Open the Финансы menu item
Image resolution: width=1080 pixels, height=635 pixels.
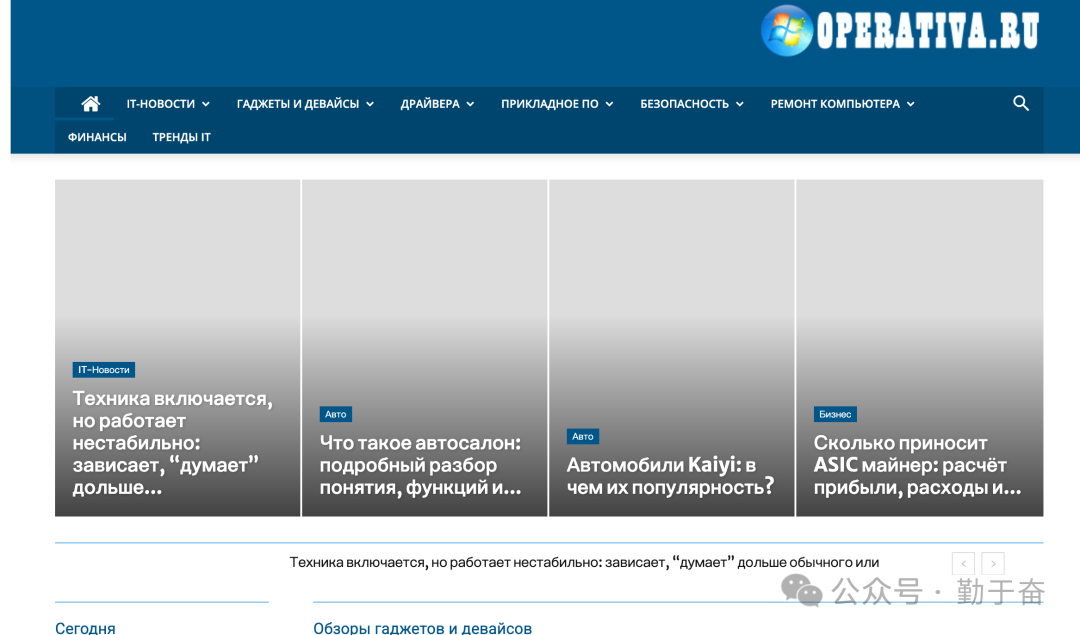coord(97,137)
